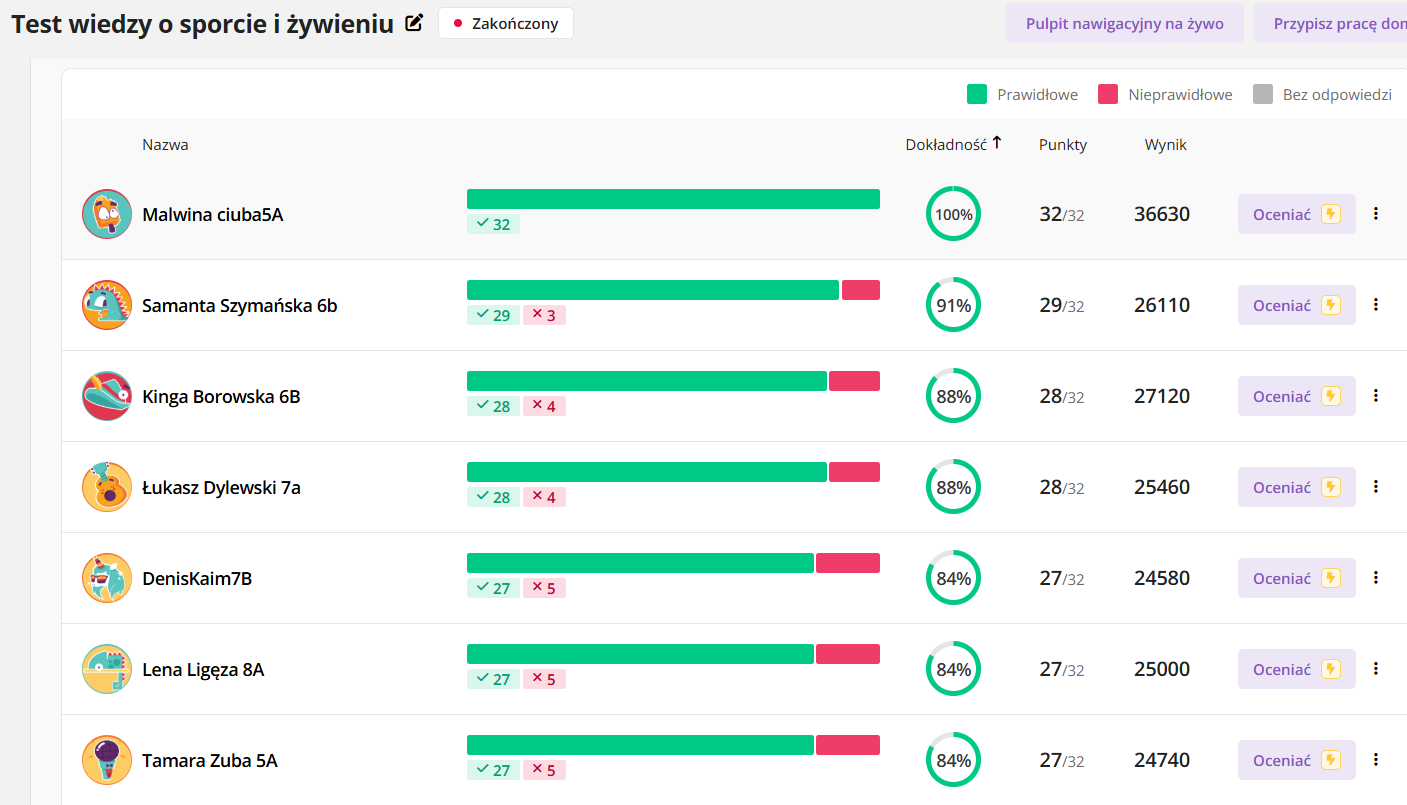Click Kinga Borowska 6B's avatar icon

[107, 396]
